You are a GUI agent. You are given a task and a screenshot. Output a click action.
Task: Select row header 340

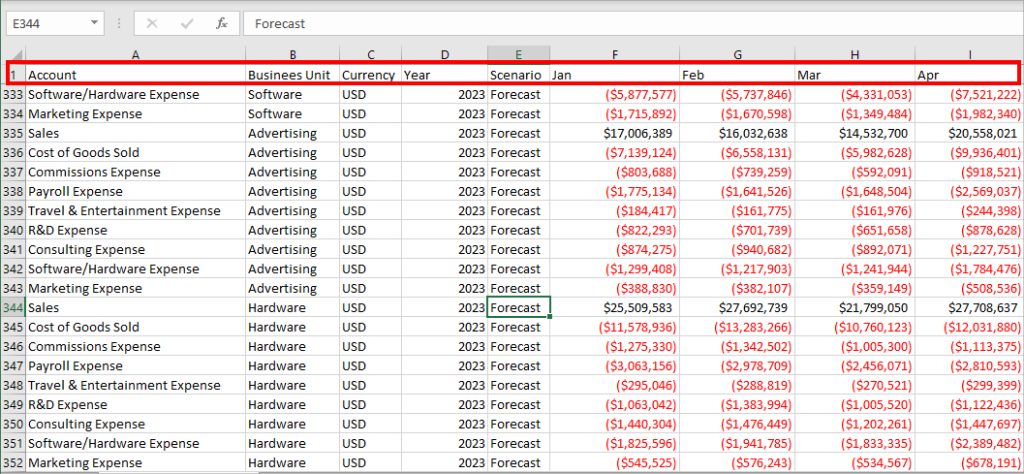tap(13, 230)
